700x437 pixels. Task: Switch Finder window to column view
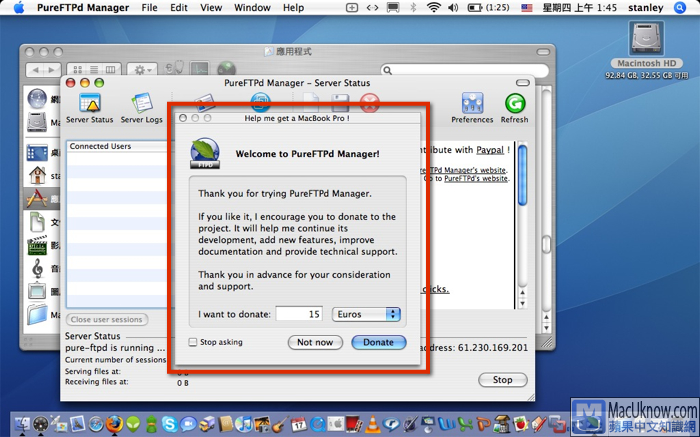pos(110,70)
